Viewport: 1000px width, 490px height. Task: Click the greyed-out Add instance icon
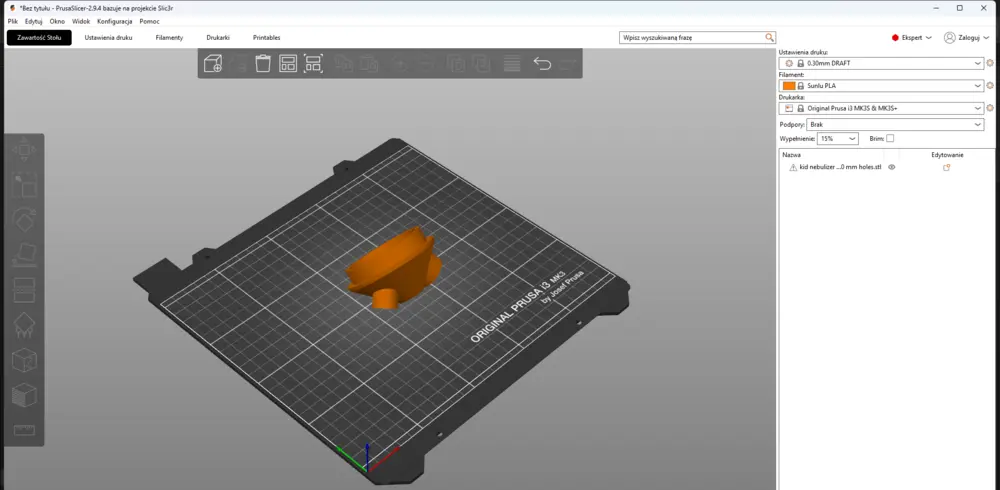tap(401, 64)
